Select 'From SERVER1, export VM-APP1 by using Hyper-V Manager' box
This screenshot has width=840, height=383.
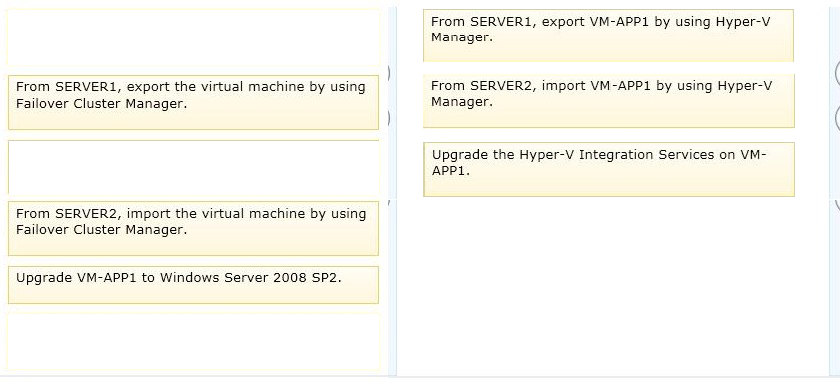point(608,35)
